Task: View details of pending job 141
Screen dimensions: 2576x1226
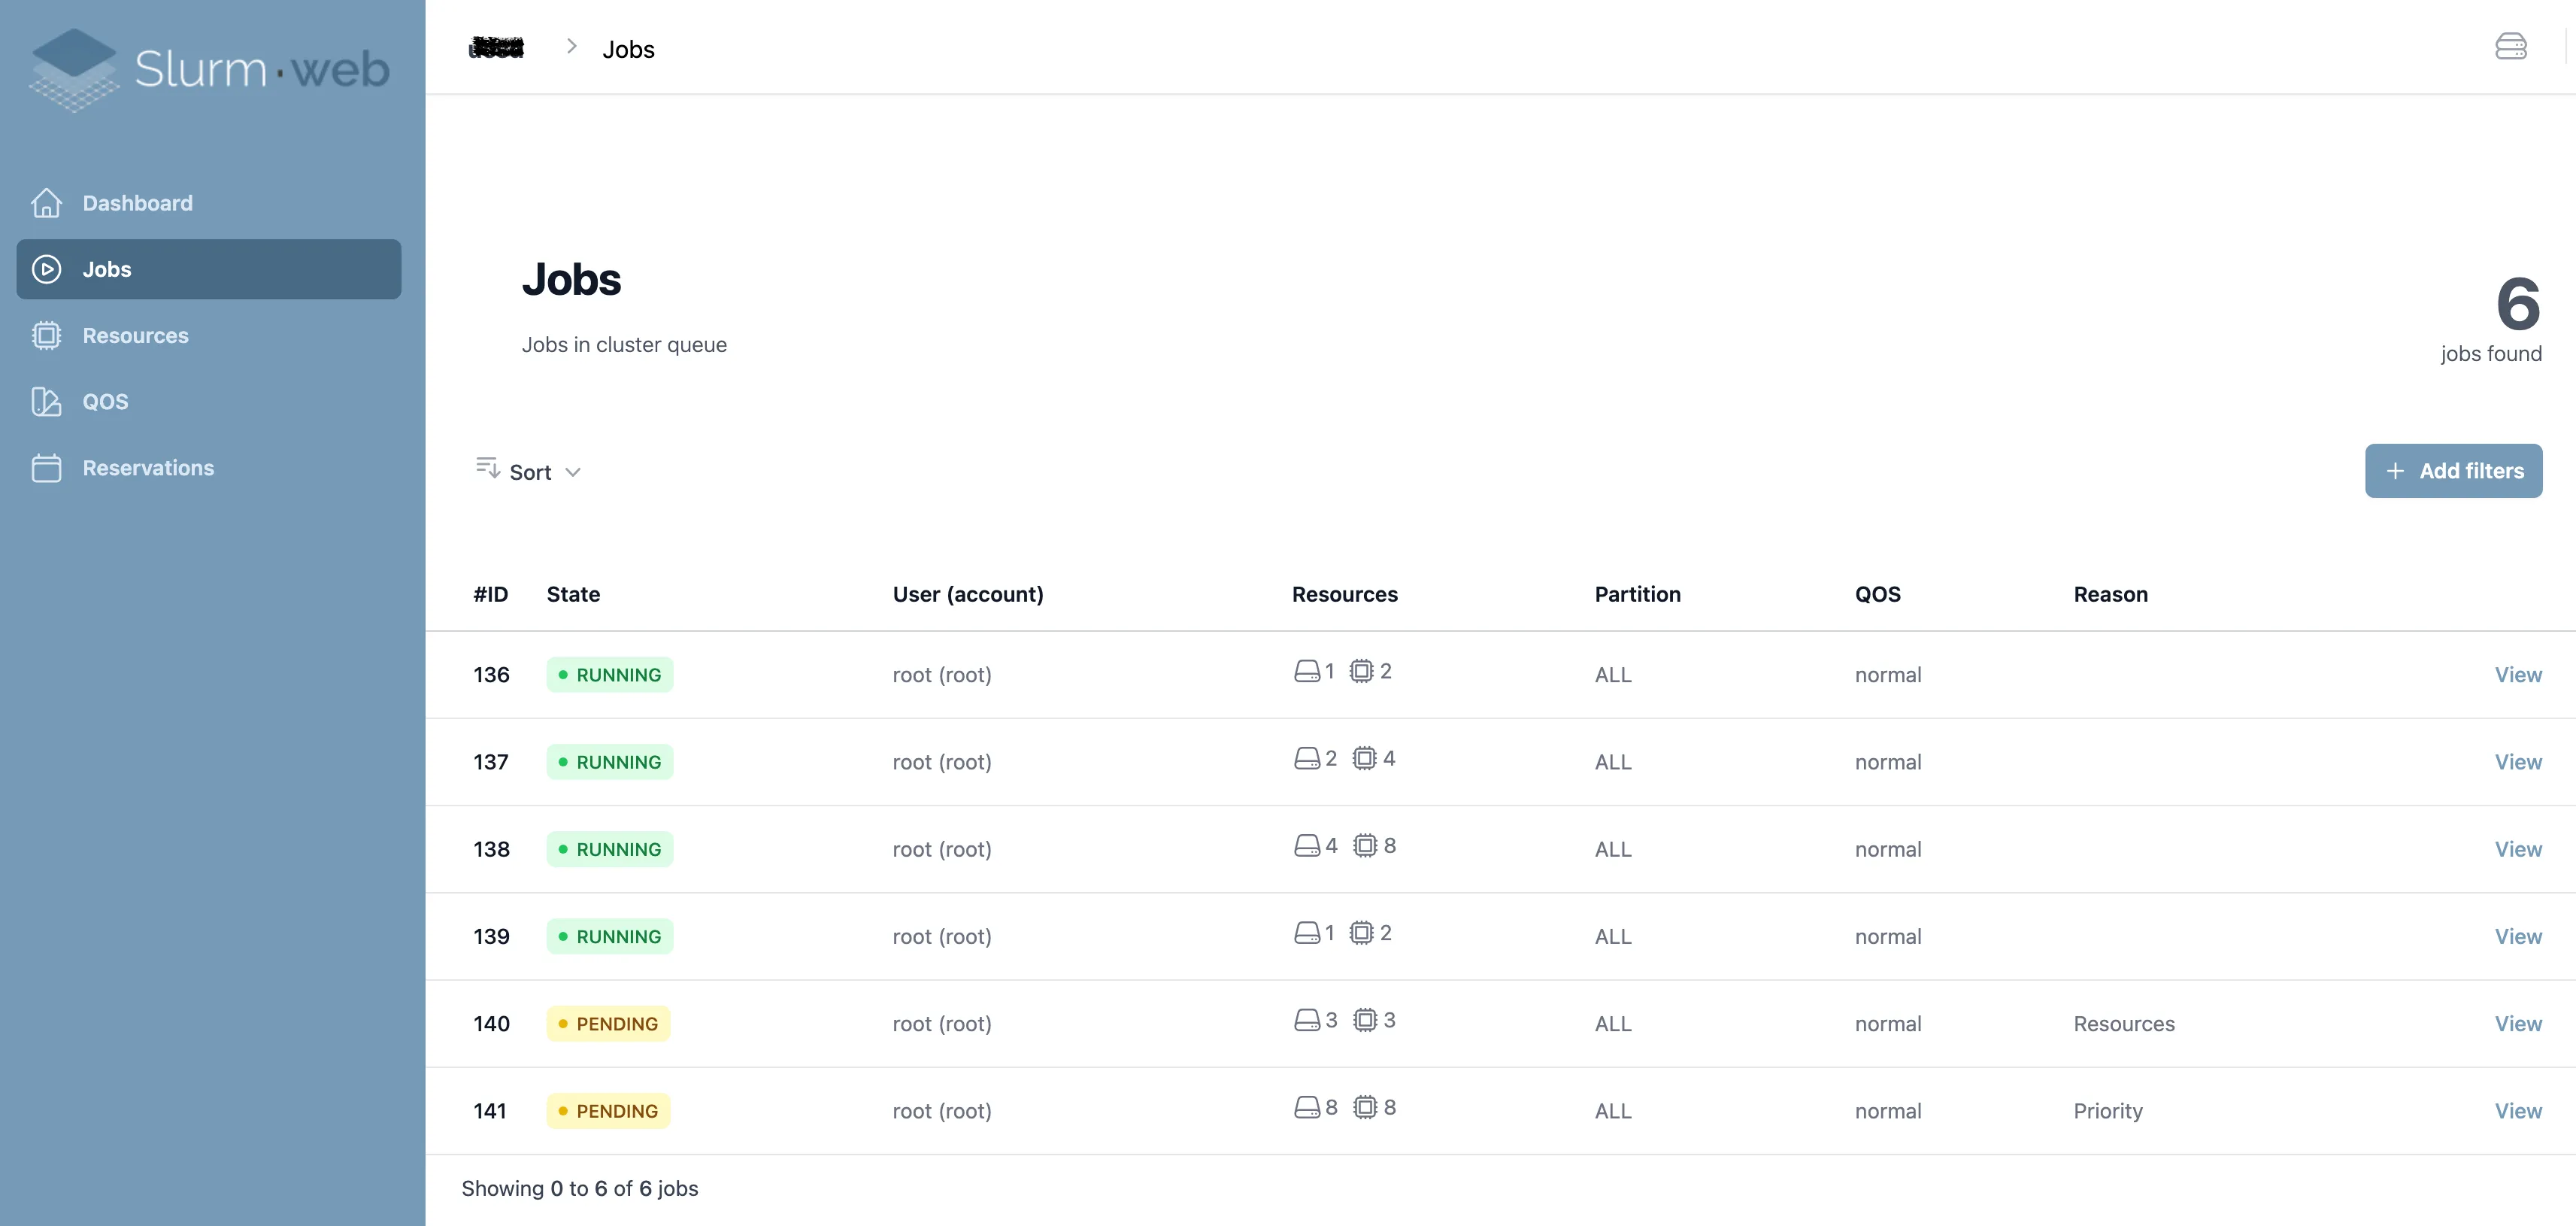Action: coord(2517,1111)
